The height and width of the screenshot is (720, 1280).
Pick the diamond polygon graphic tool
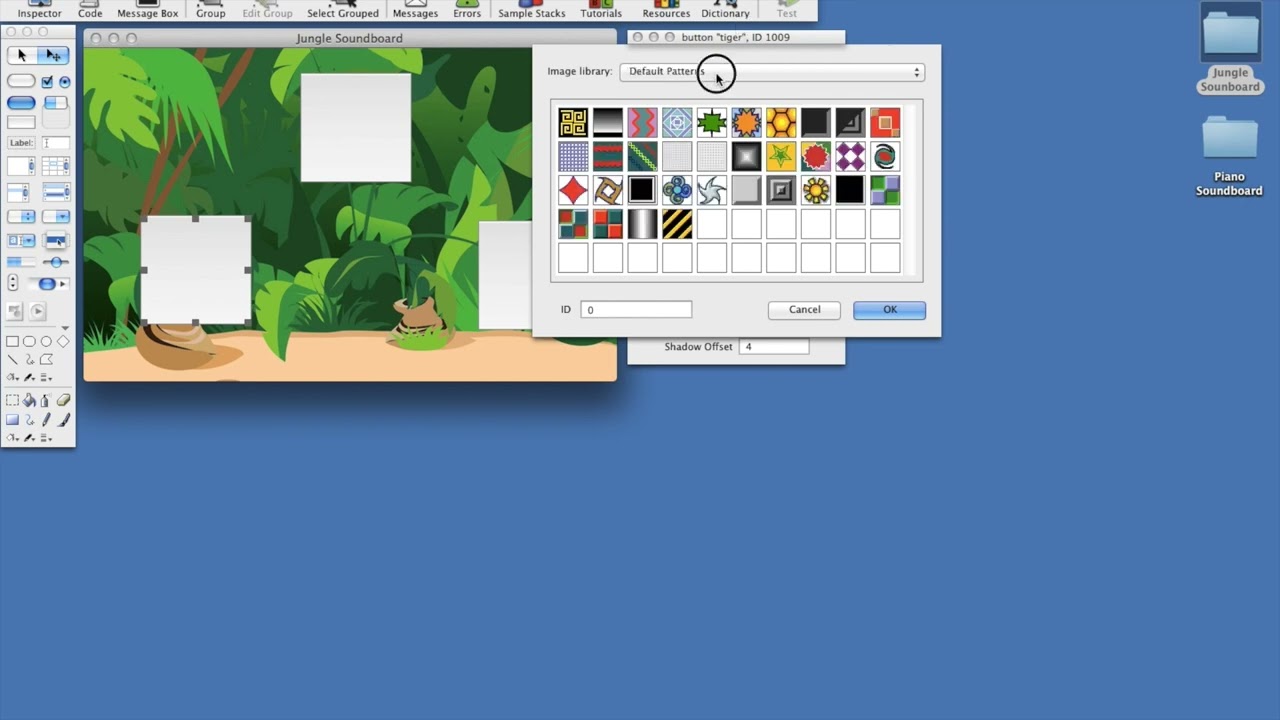tap(63, 341)
